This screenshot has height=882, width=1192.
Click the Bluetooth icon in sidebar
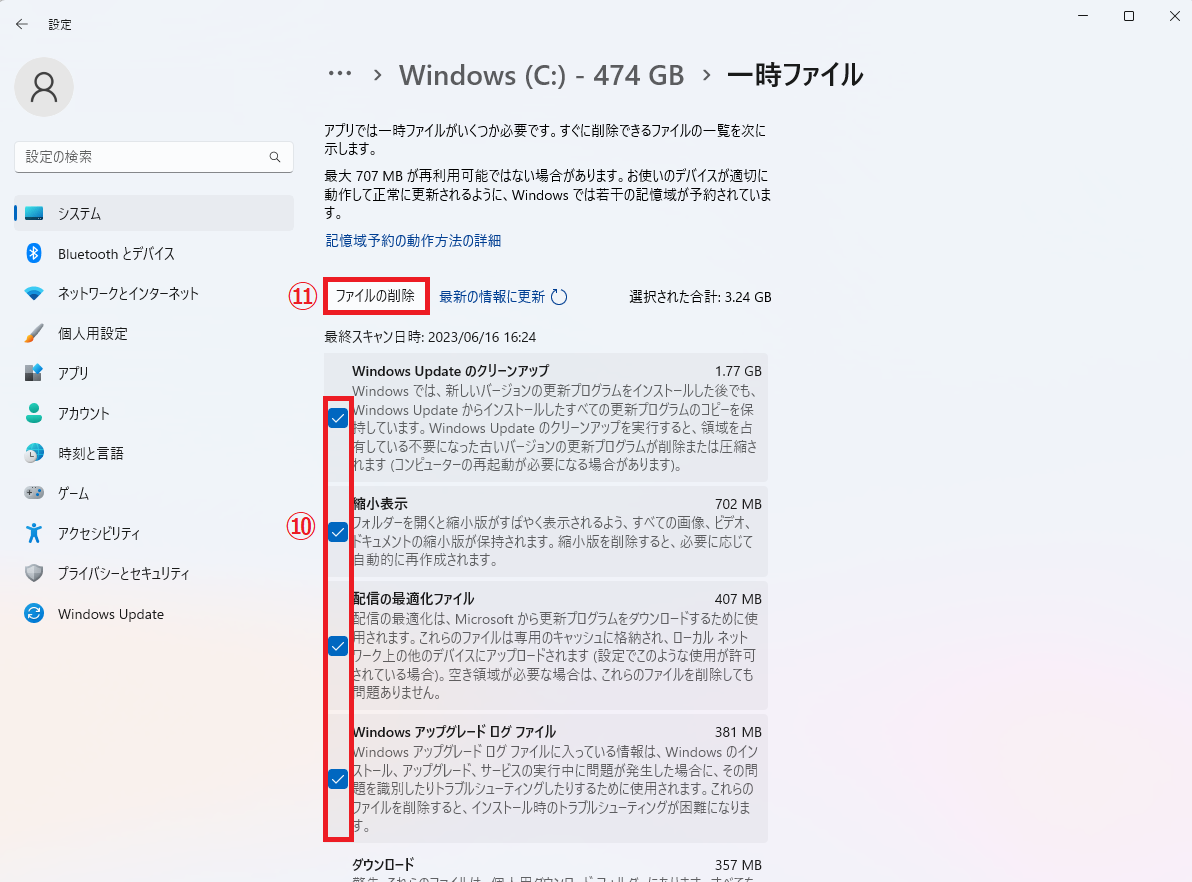click(34, 253)
